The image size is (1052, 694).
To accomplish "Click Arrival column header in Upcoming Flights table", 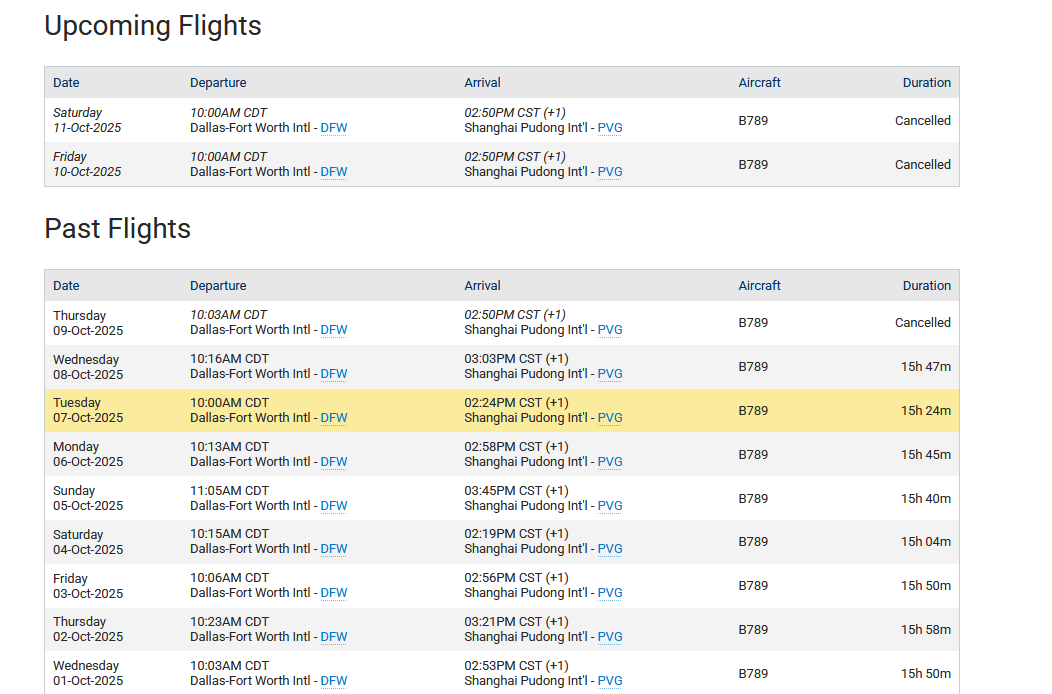I will 482,83.
